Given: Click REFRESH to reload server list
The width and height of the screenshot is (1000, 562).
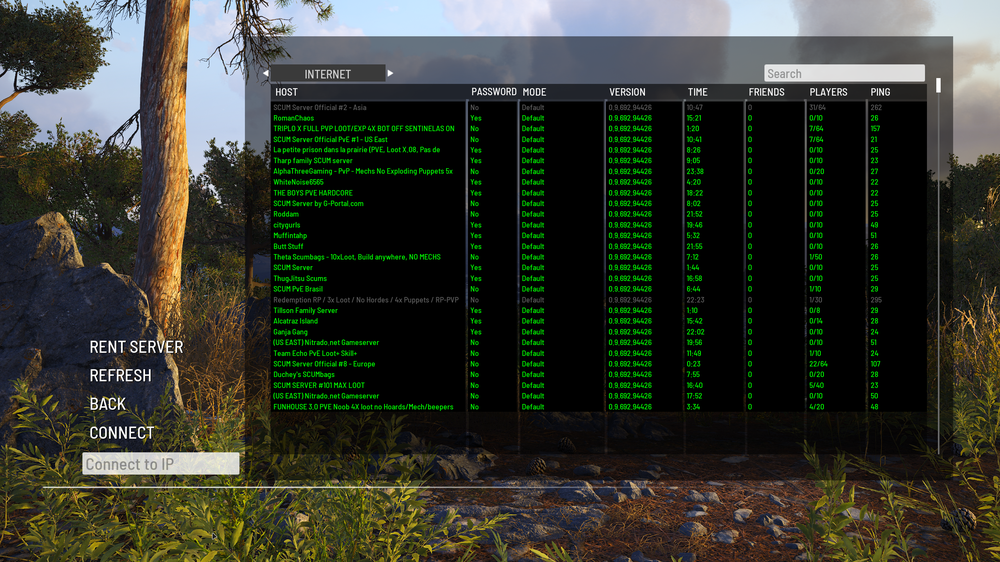Looking at the screenshot, I should tap(121, 376).
